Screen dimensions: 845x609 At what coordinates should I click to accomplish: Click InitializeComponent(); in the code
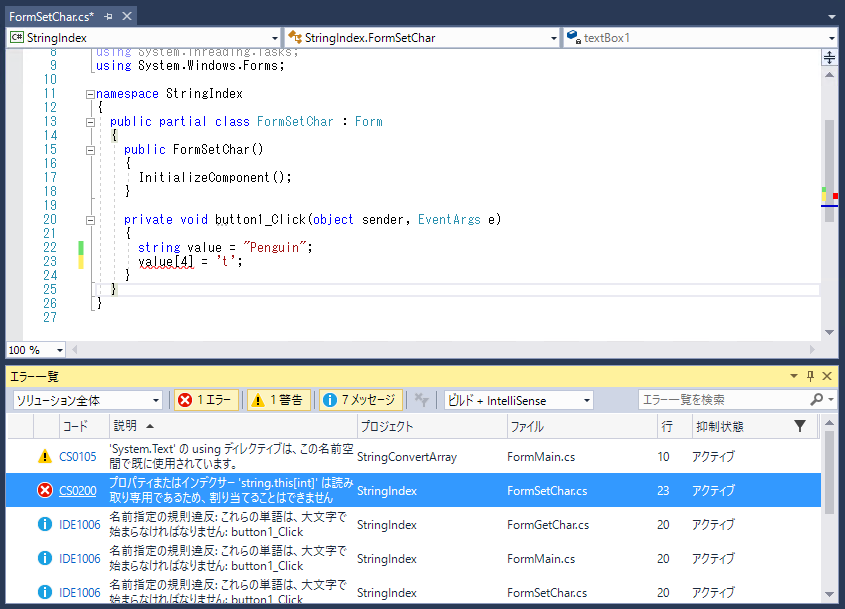click(215, 177)
